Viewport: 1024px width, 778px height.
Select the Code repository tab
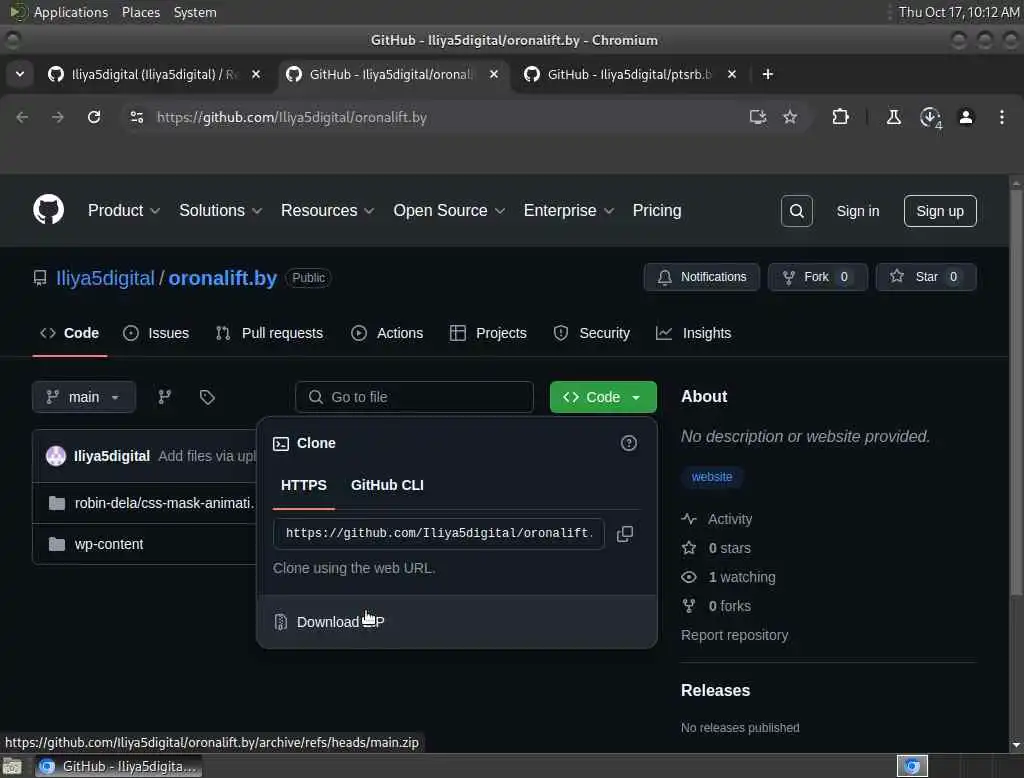point(69,332)
